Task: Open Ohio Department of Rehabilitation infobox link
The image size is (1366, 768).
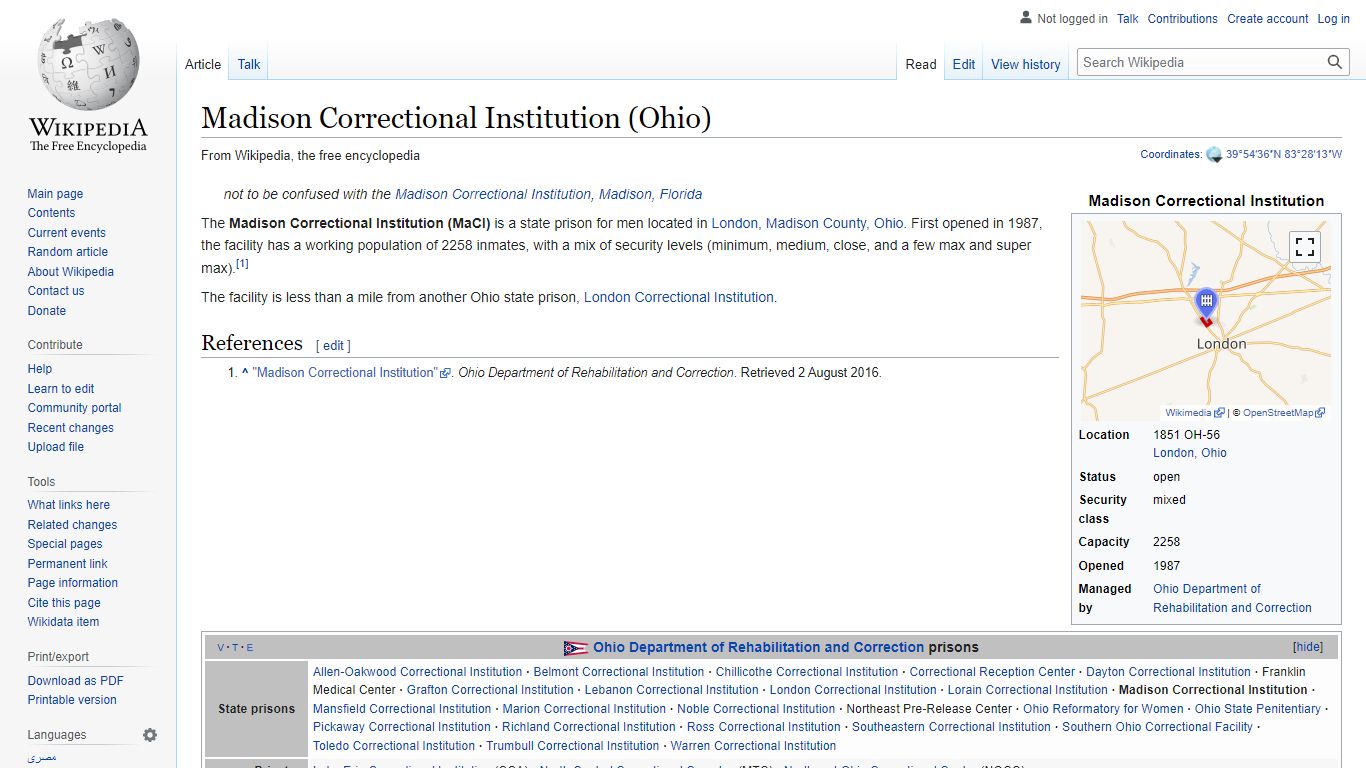Action: (1232, 598)
